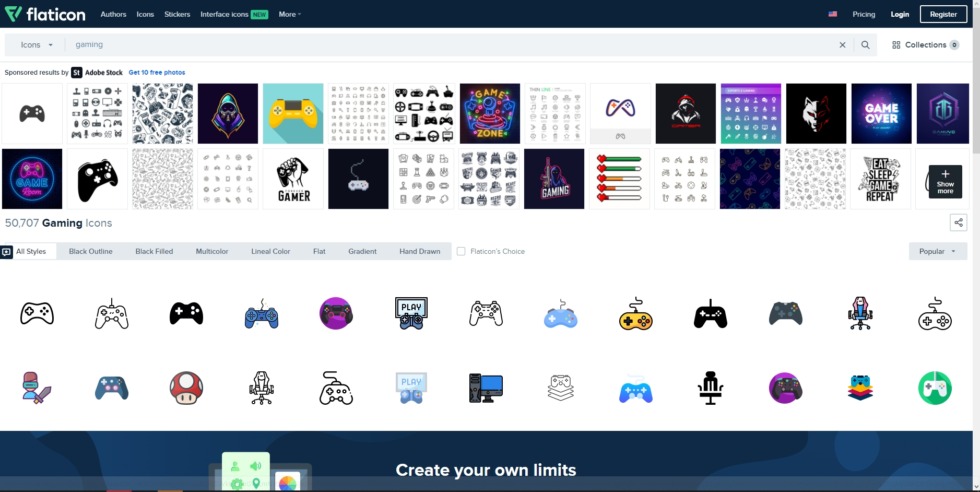Select the faded PLAY screen icon
This screenshot has width=980, height=492.
411,388
